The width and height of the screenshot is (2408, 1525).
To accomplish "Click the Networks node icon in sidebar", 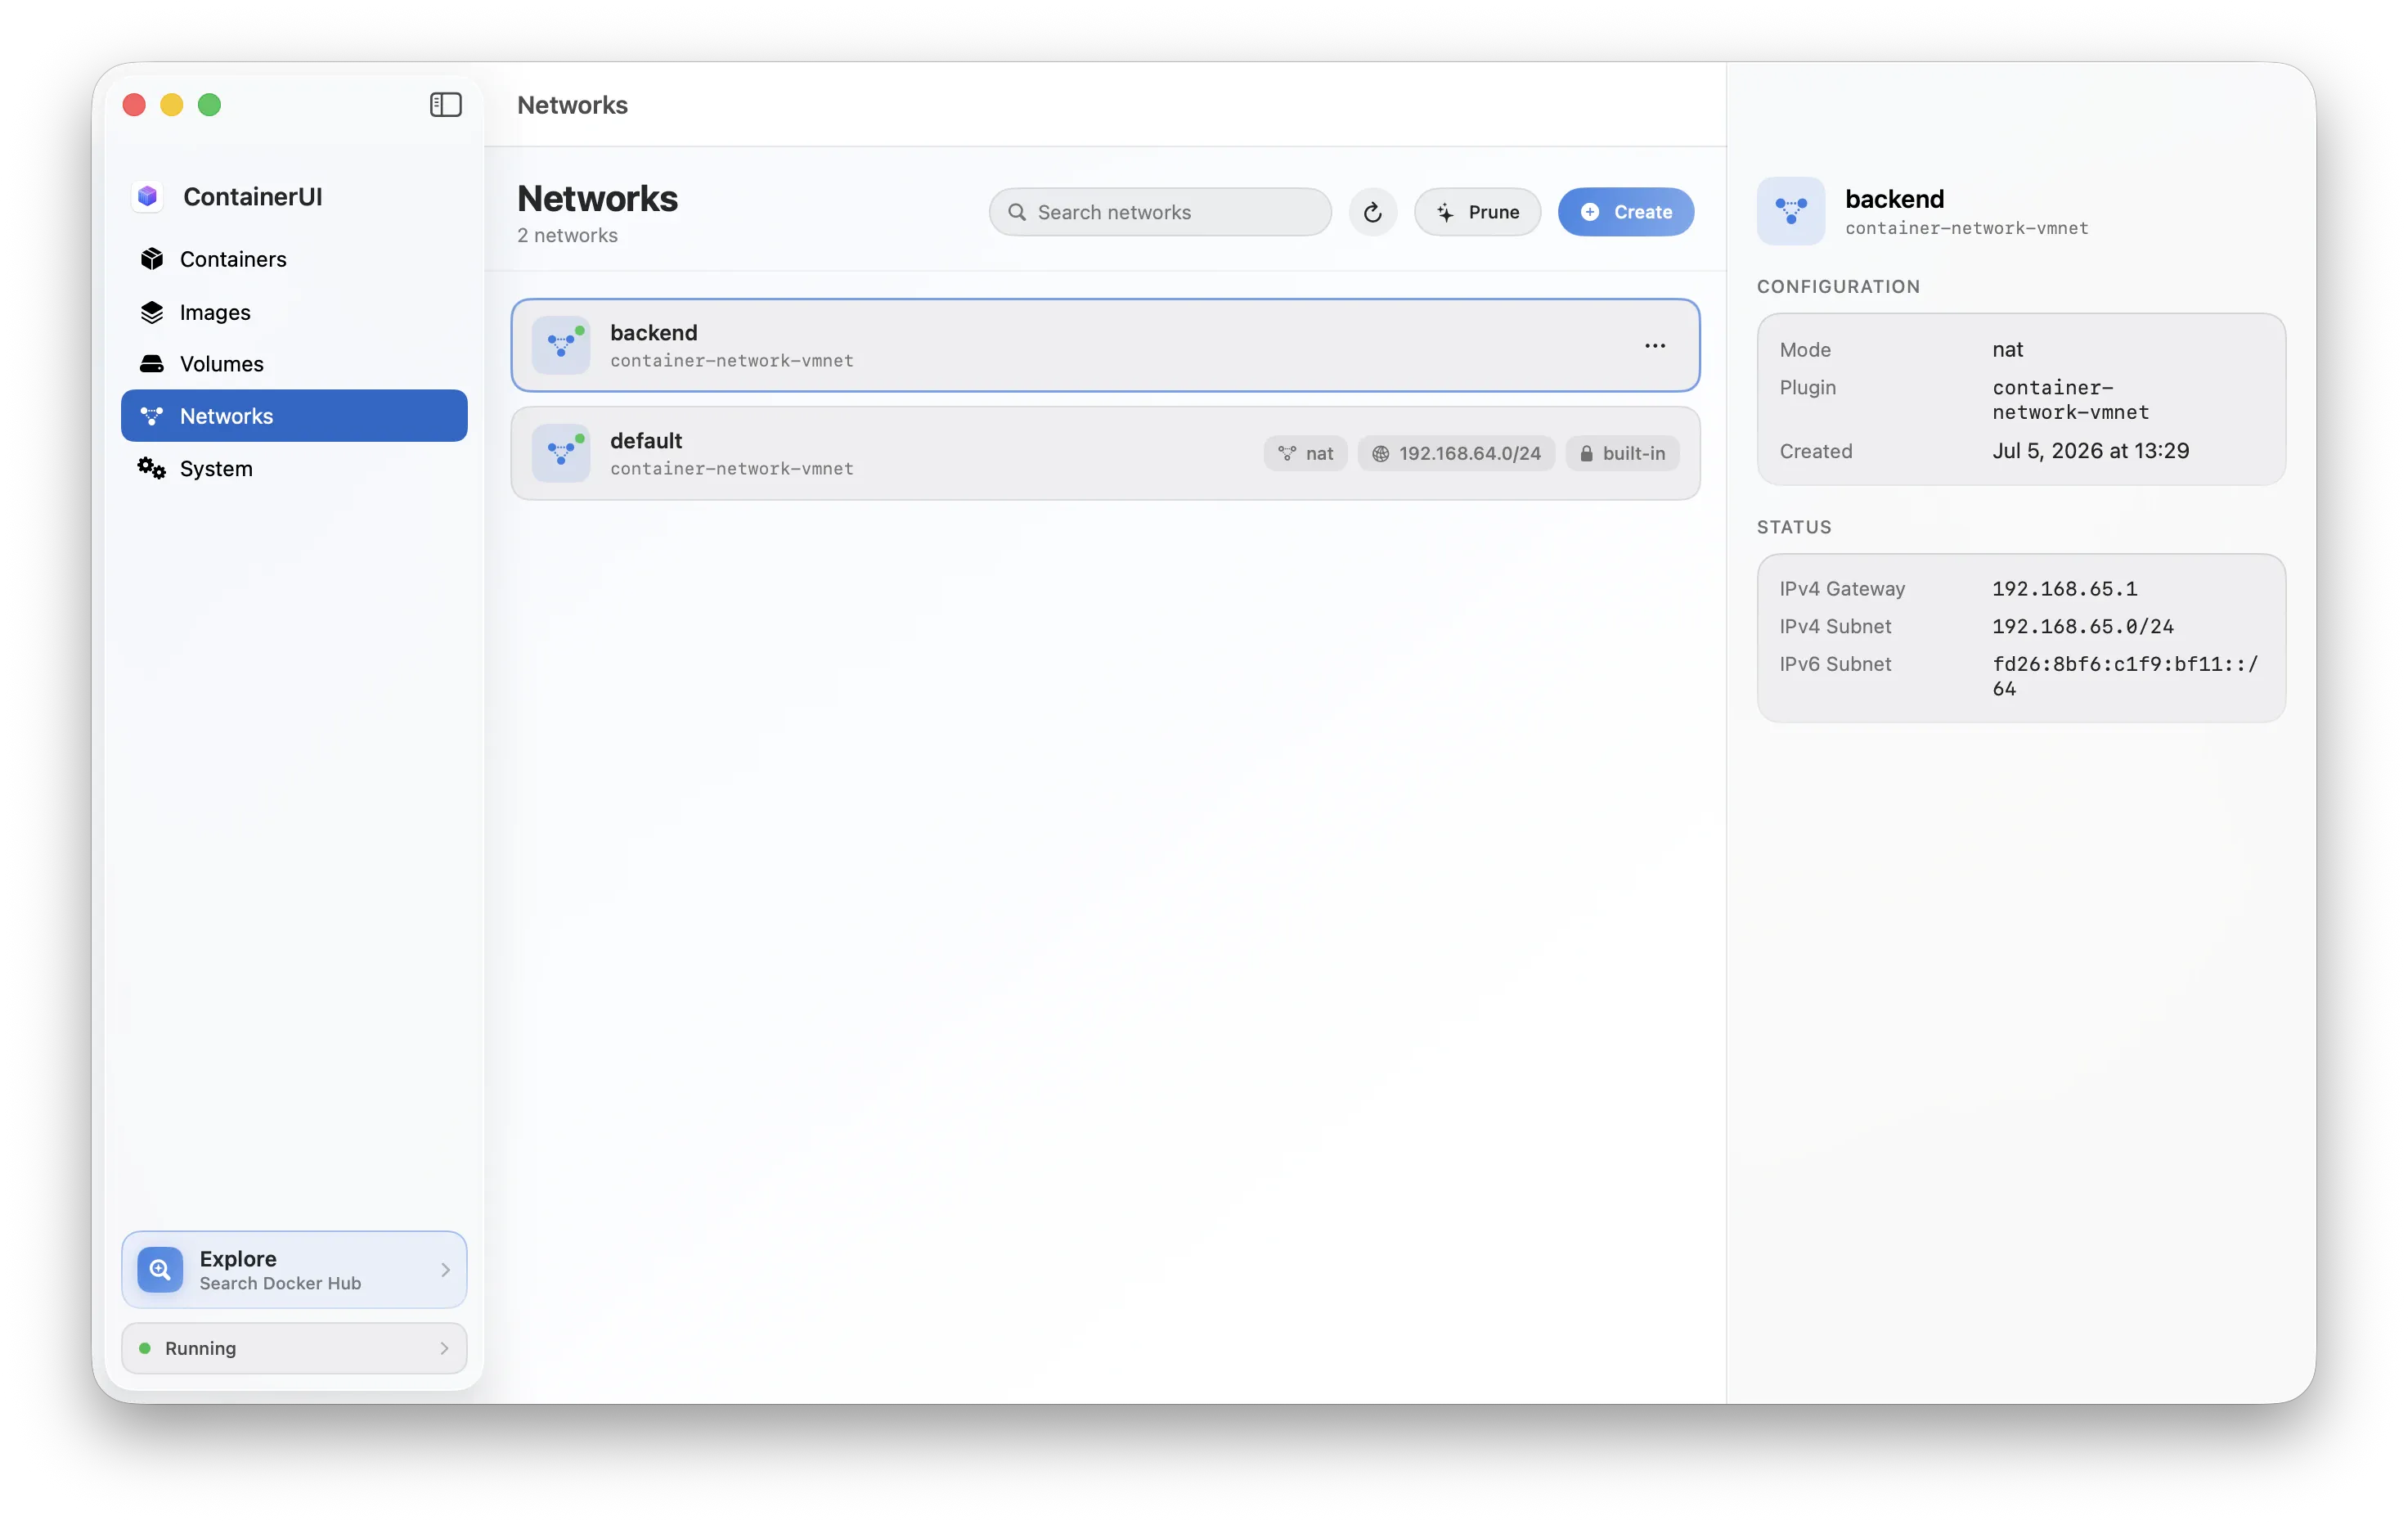I will coord(152,416).
